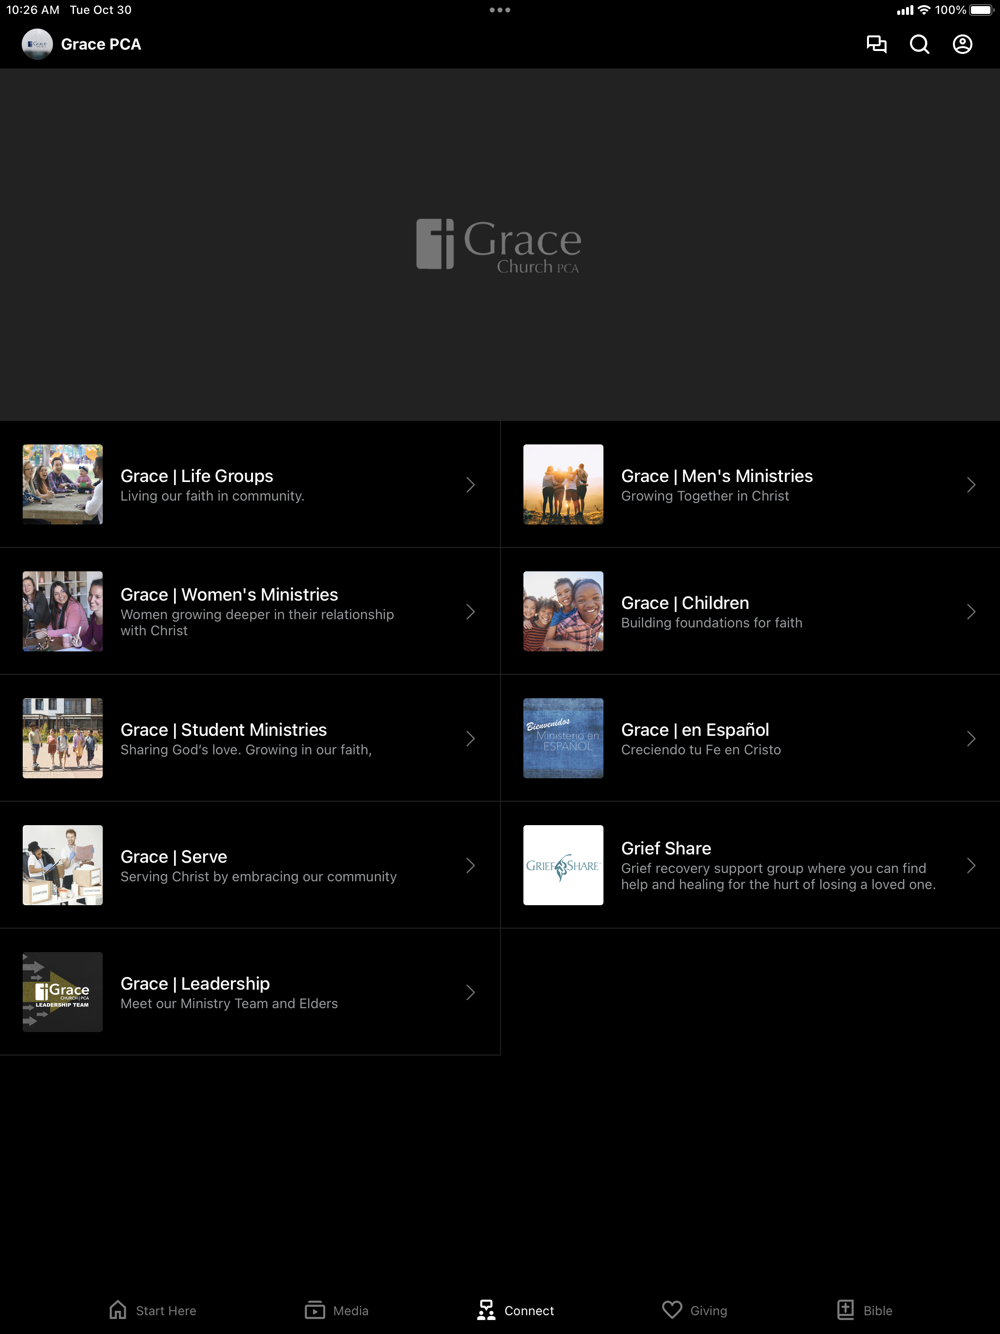Image resolution: width=1000 pixels, height=1334 pixels.
Task: Tap the Tue Oct 30 date in status bar
Action: [101, 10]
